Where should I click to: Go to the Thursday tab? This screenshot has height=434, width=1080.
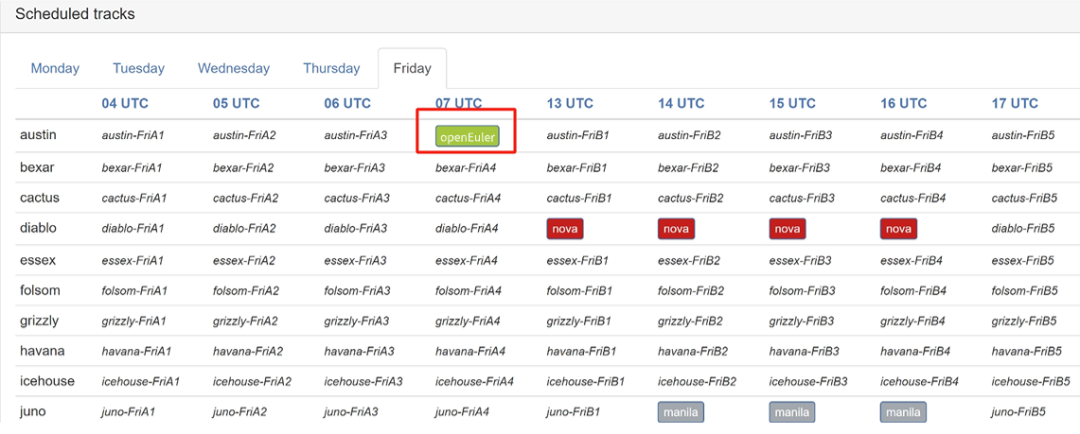331,69
